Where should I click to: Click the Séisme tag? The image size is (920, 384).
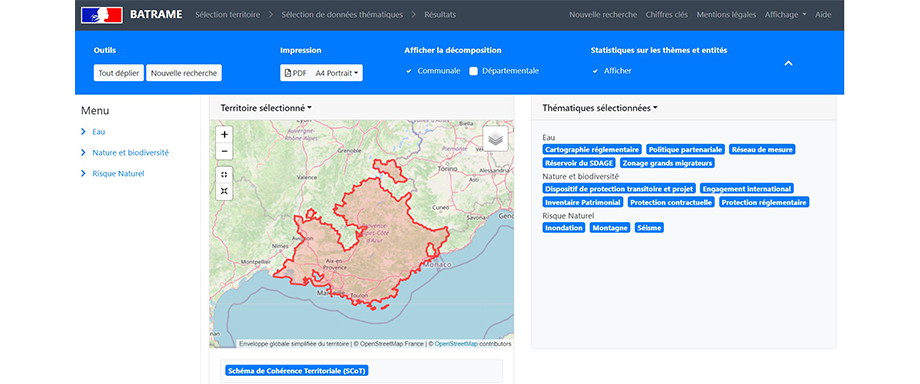(x=649, y=228)
